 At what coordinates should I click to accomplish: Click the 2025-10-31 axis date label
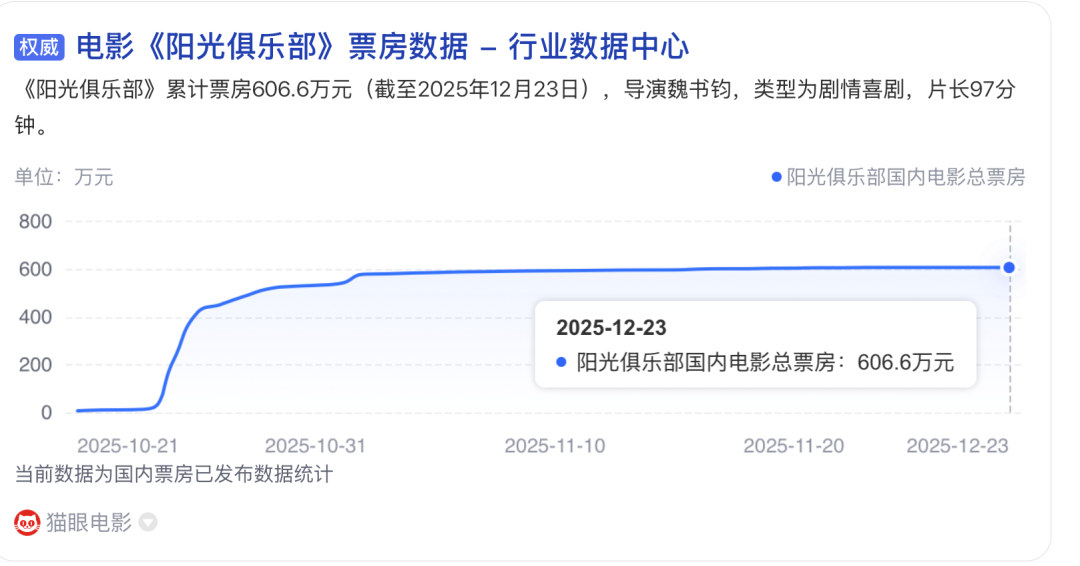(x=315, y=446)
